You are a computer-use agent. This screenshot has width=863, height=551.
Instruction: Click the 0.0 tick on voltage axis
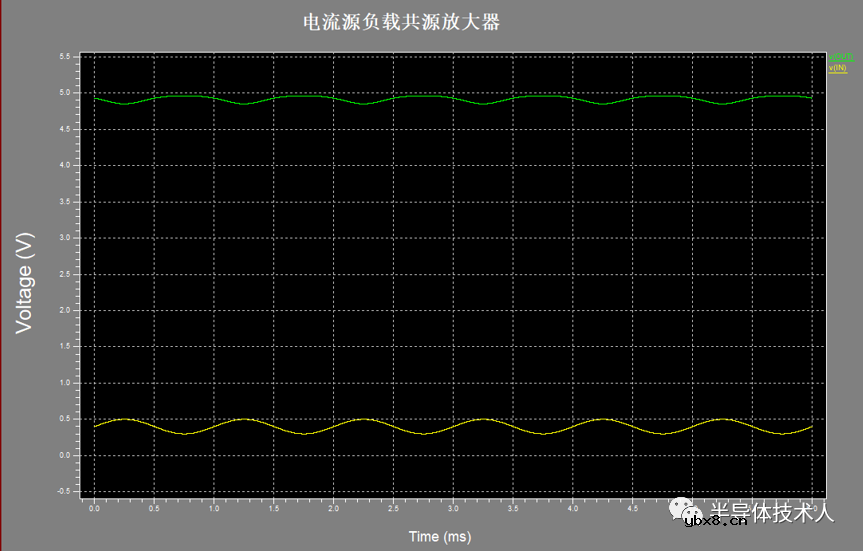pos(64,456)
